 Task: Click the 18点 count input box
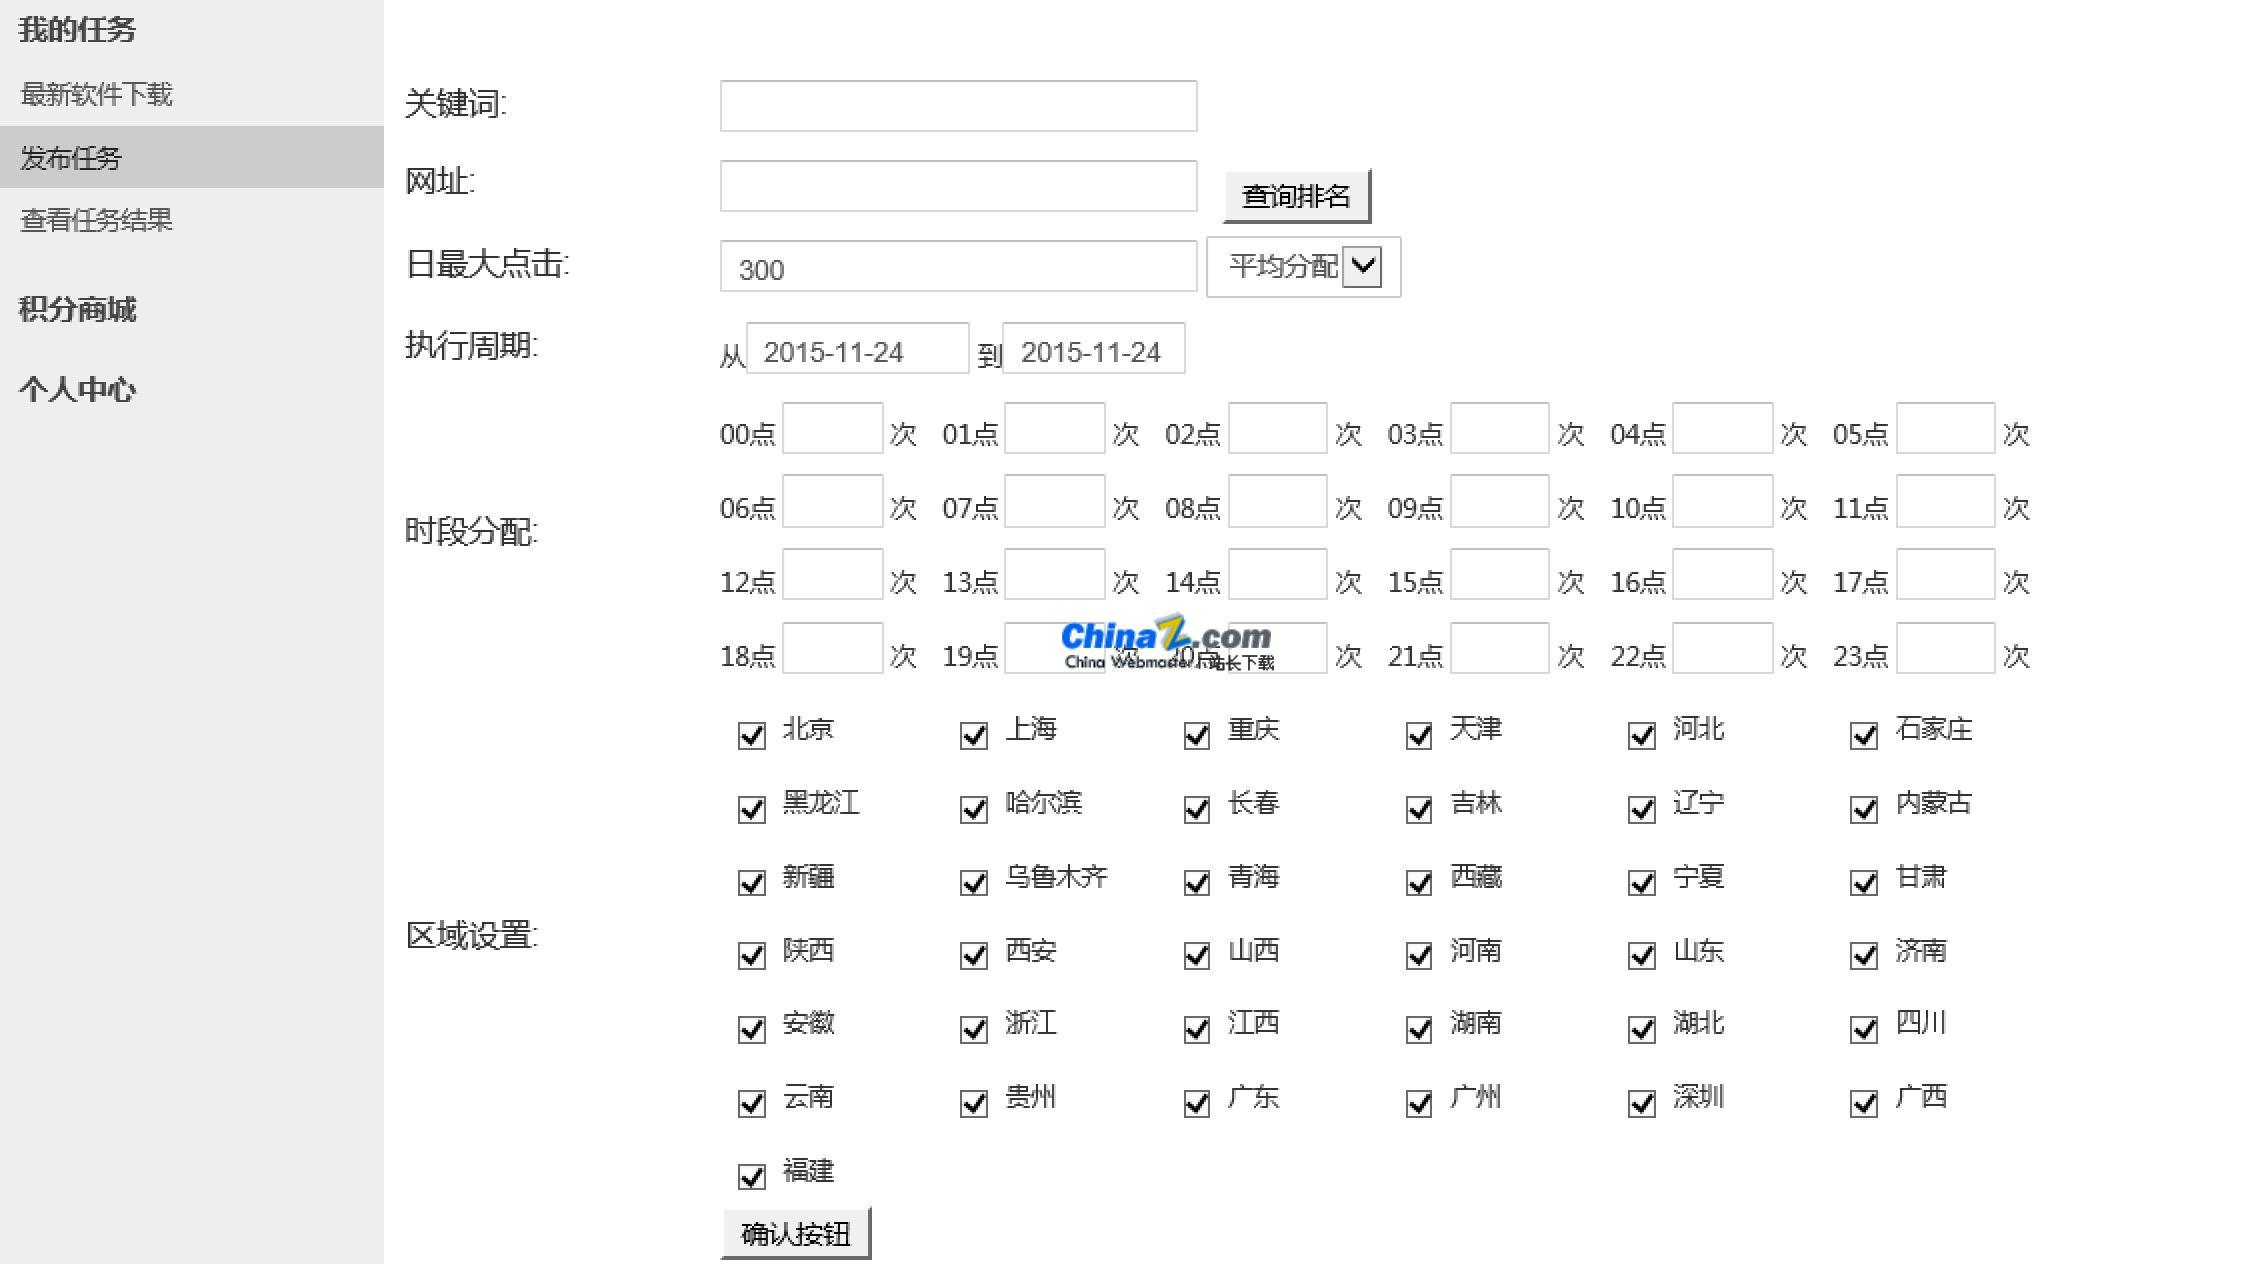(832, 648)
